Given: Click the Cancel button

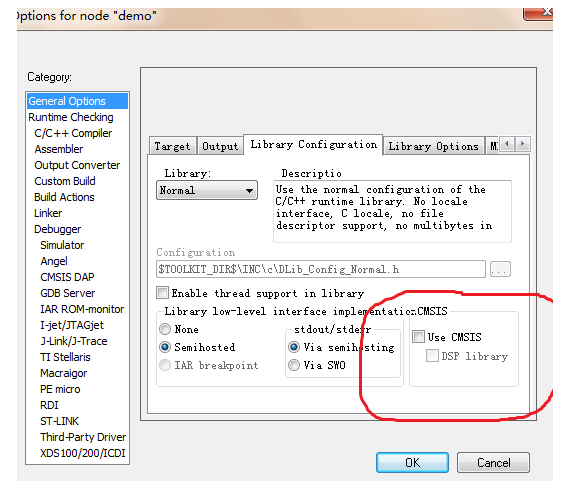Looking at the screenshot, I should click(493, 462).
